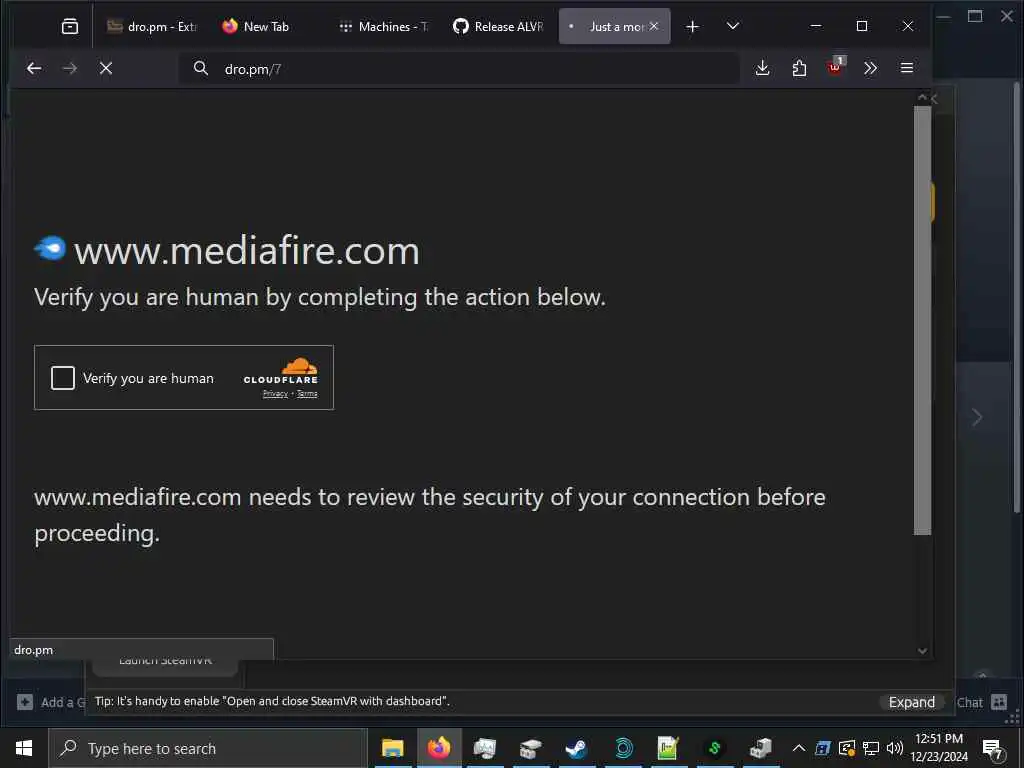Click the scrollbar down arrow
This screenshot has width=1024, height=768.
pyautogui.click(x=922, y=650)
